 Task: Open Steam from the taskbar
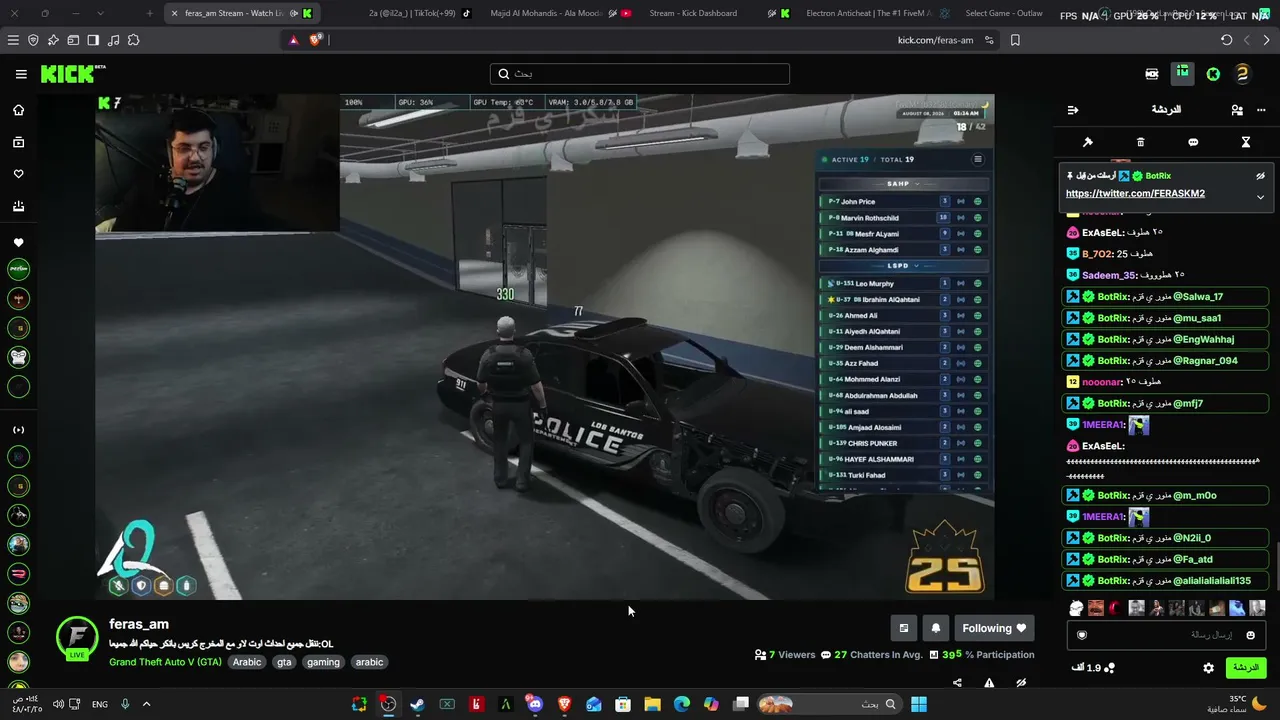pos(417,704)
